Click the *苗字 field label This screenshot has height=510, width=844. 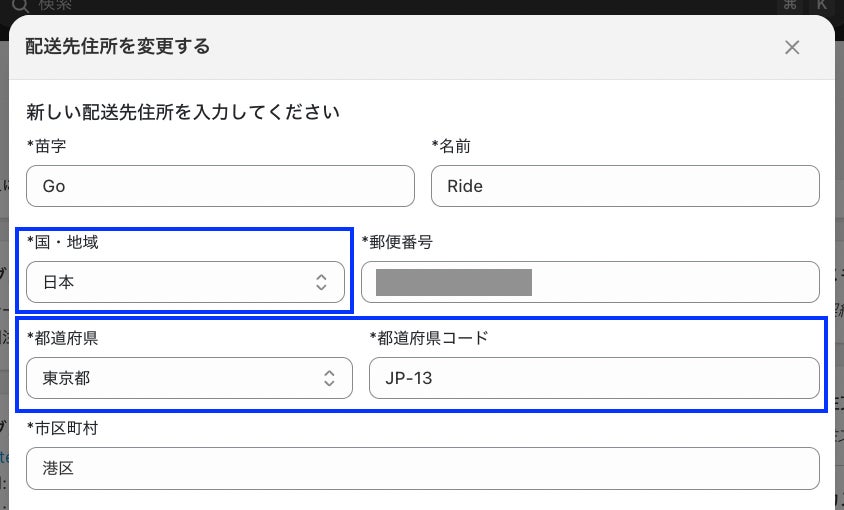(x=47, y=146)
